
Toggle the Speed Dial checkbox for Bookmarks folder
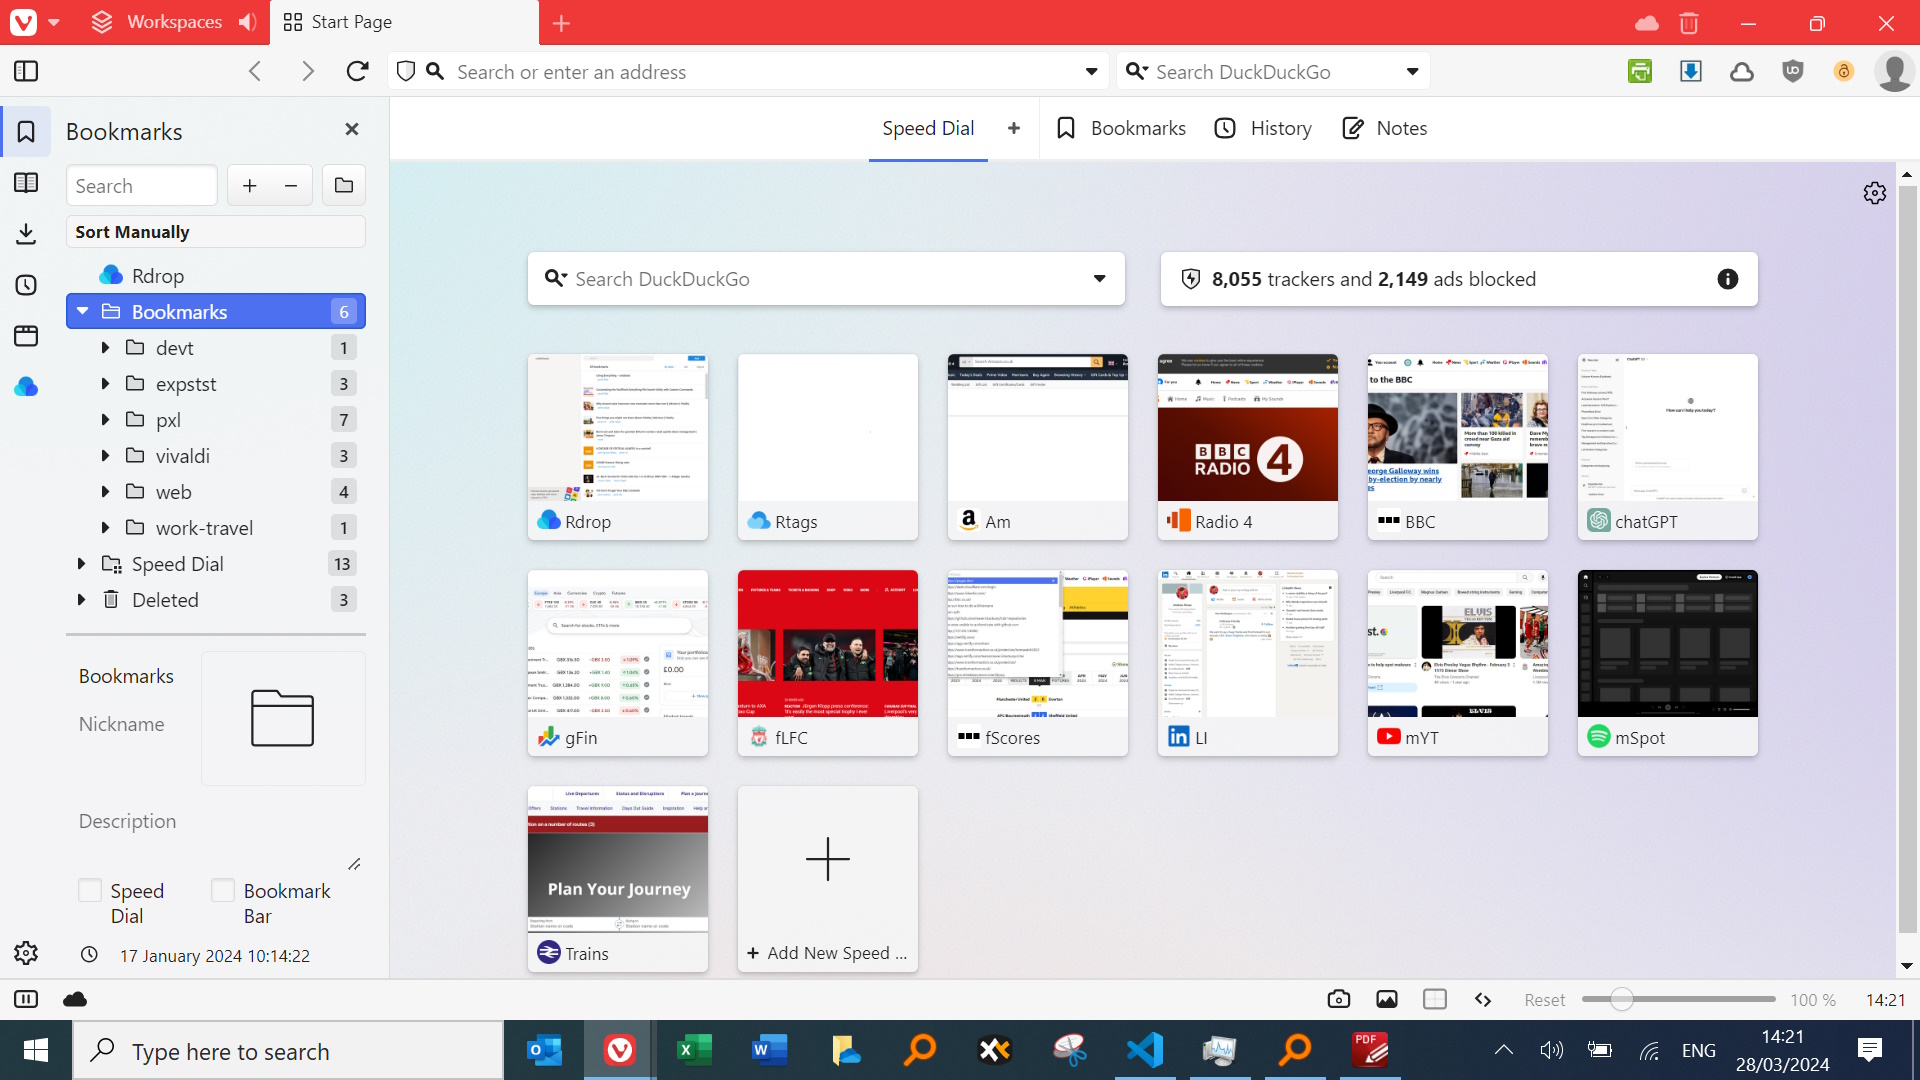click(88, 891)
